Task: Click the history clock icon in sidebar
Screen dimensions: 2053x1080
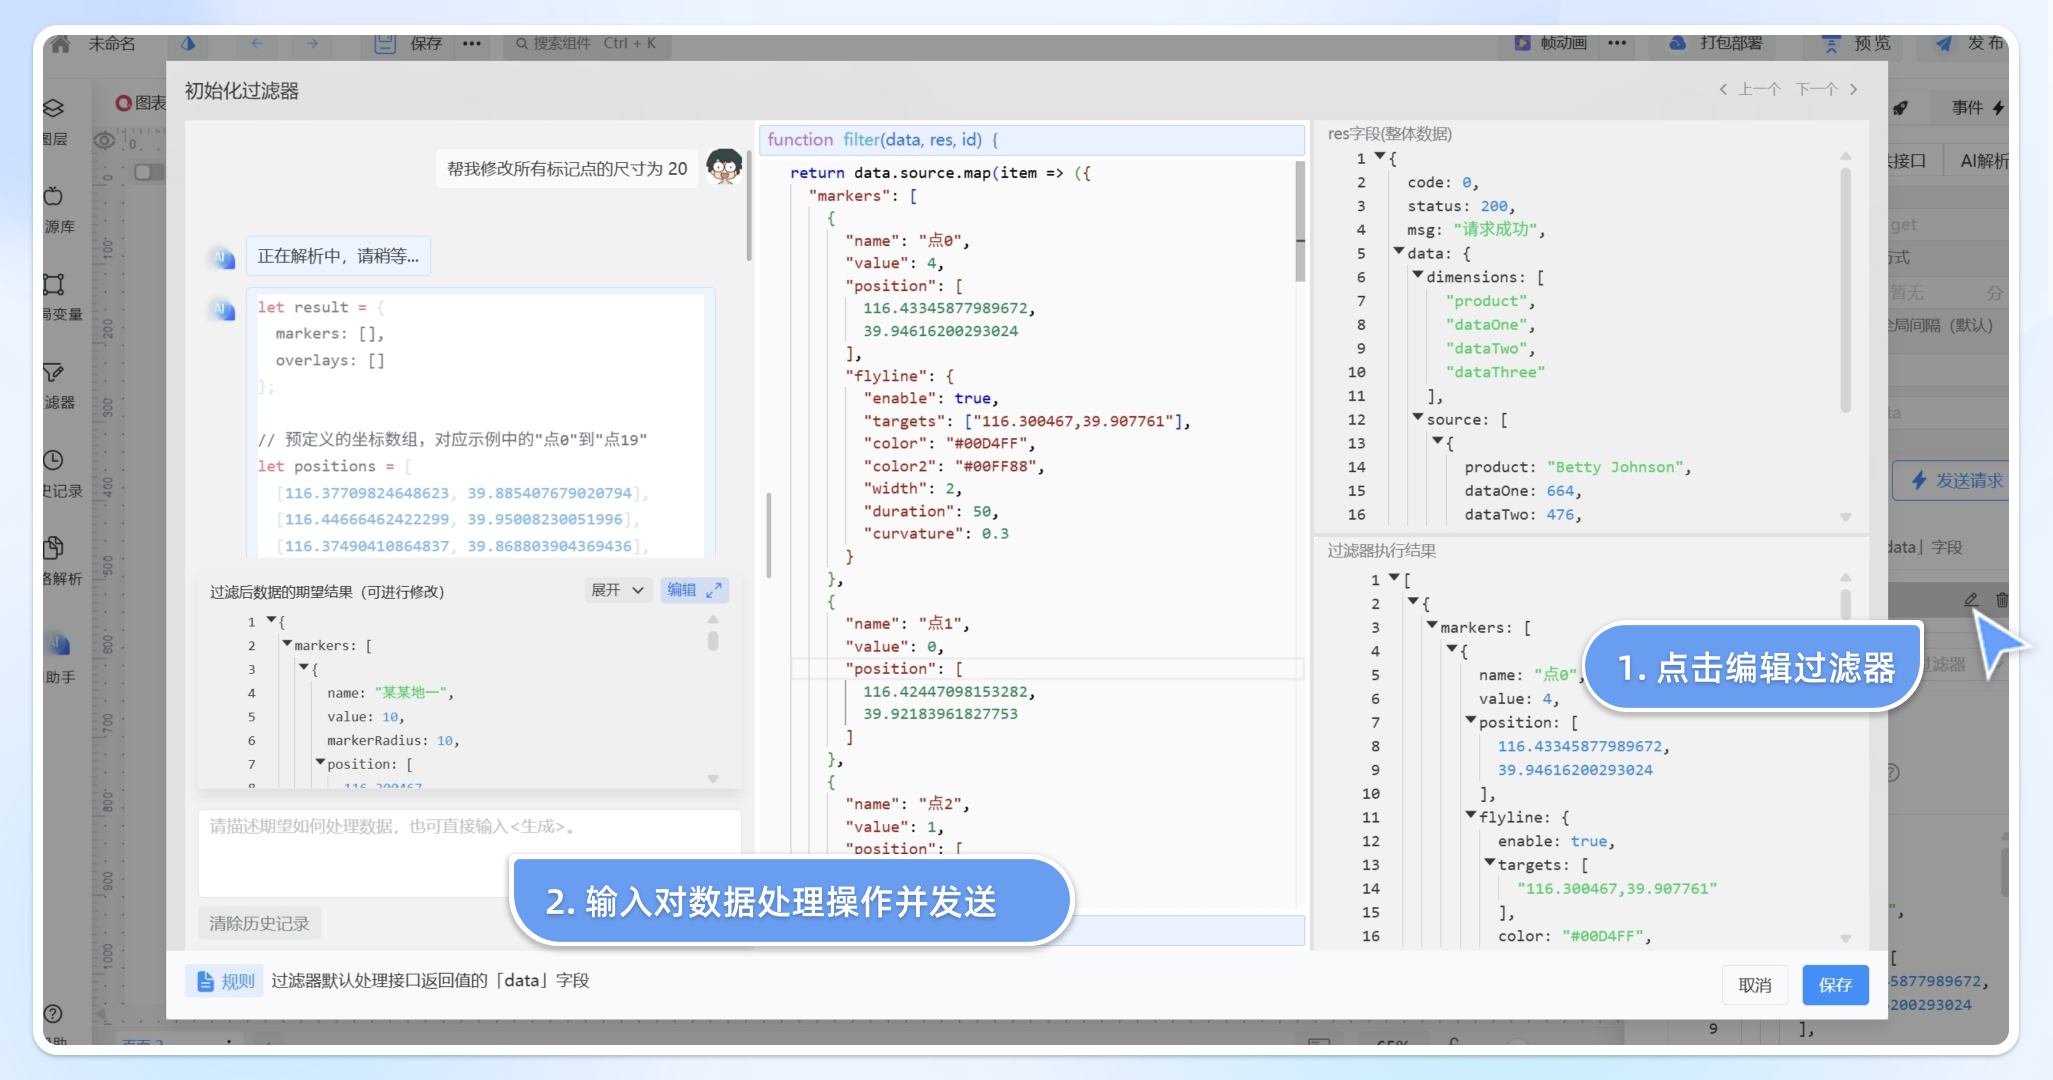Action: pyautogui.click(x=54, y=460)
